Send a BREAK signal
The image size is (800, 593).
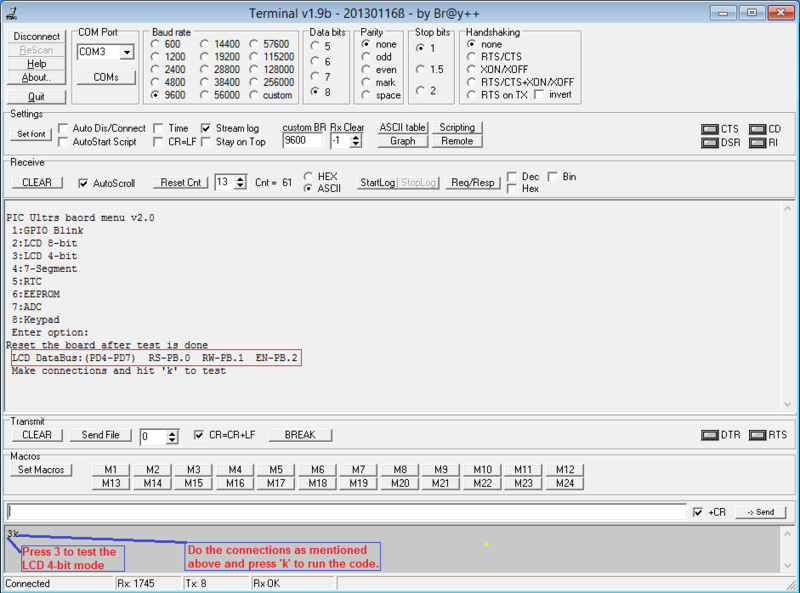coord(300,435)
